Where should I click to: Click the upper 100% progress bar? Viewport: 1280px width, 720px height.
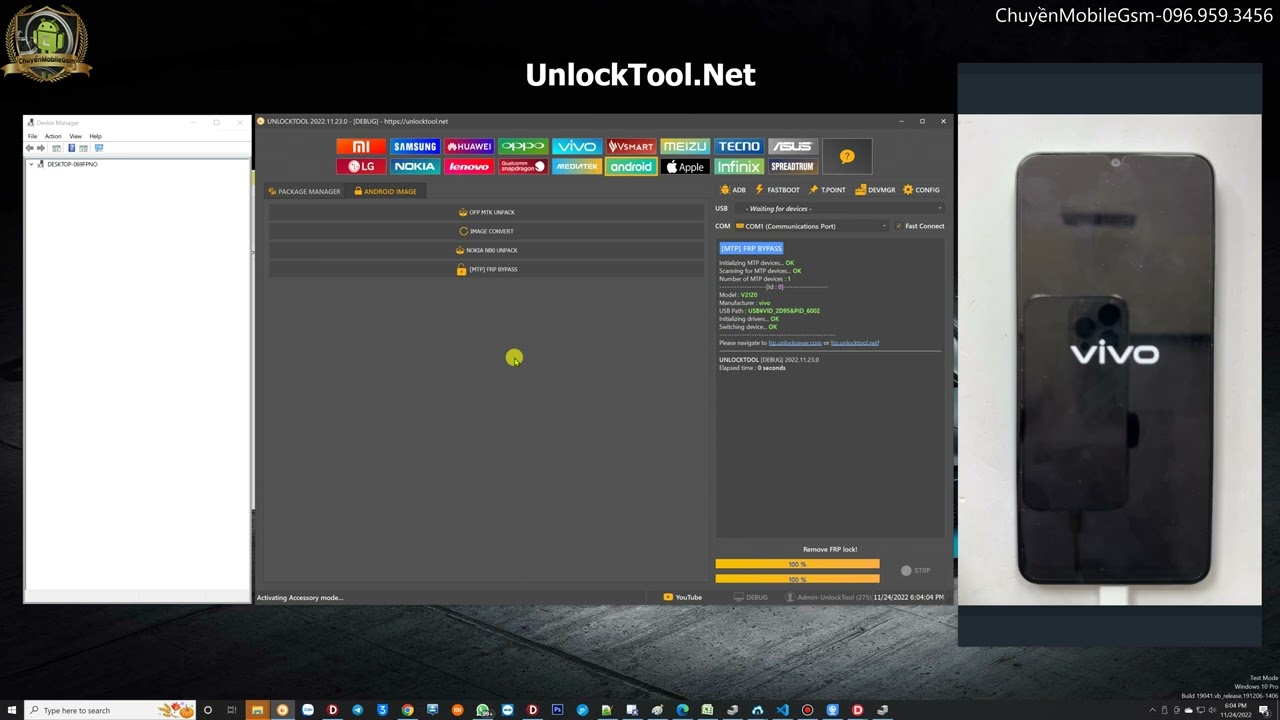[x=797, y=564]
